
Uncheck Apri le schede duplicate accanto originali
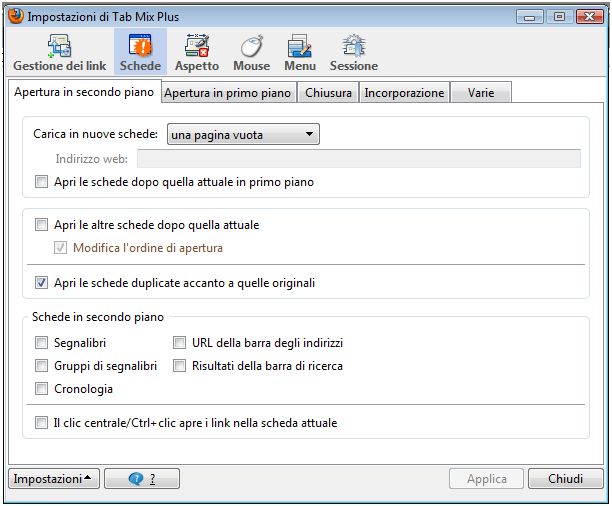coord(41,283)
